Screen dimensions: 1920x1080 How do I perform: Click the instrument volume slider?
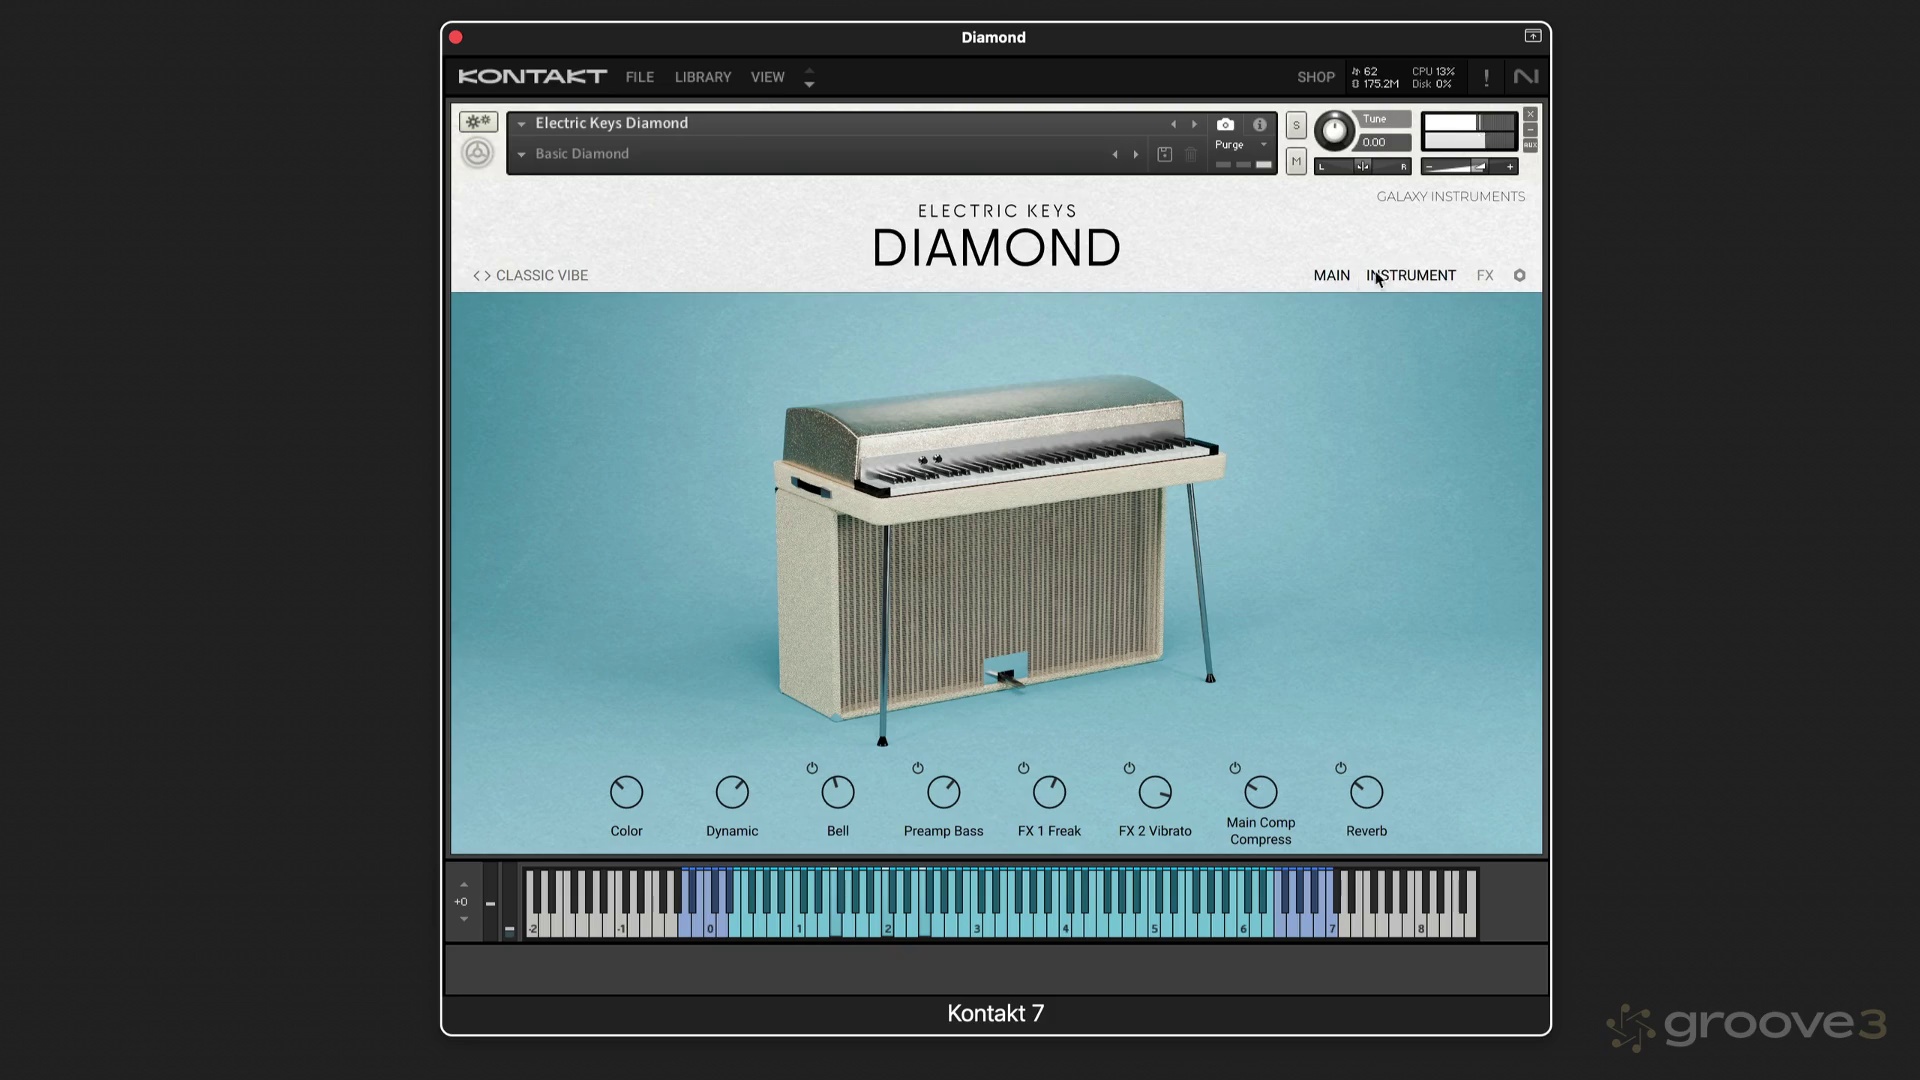pos(1469,167)
